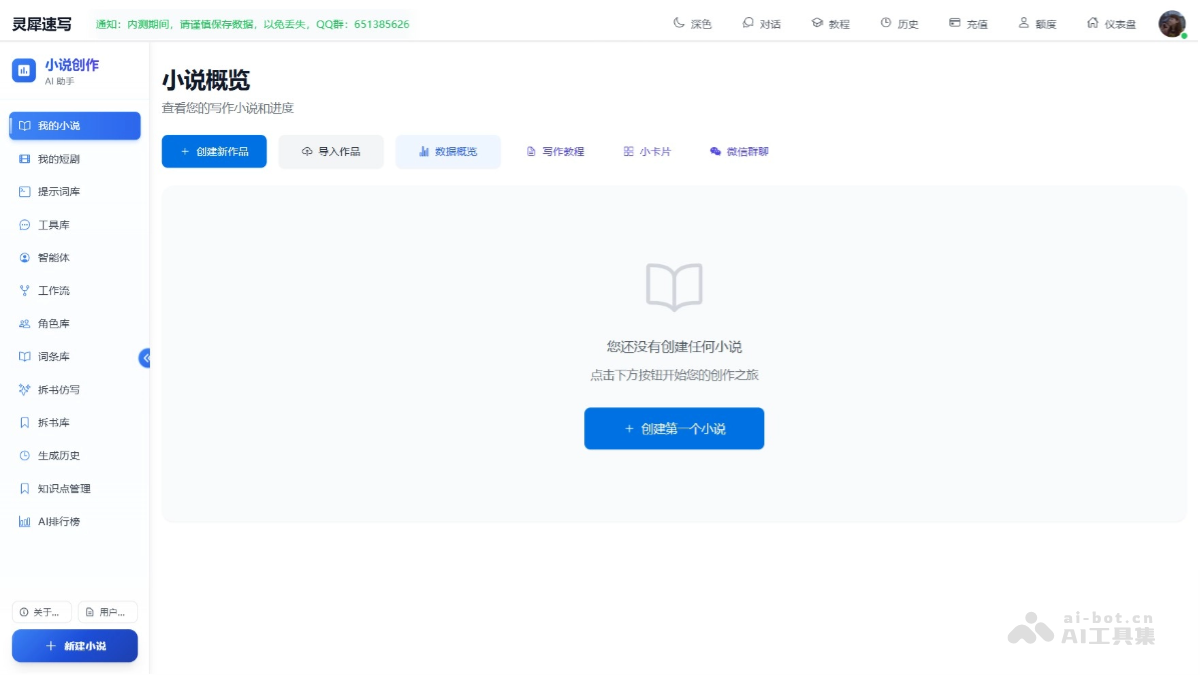Select 我的短剧 in the sidebar
Screen dimensions: 1200x675
click(x=60, y=158)
